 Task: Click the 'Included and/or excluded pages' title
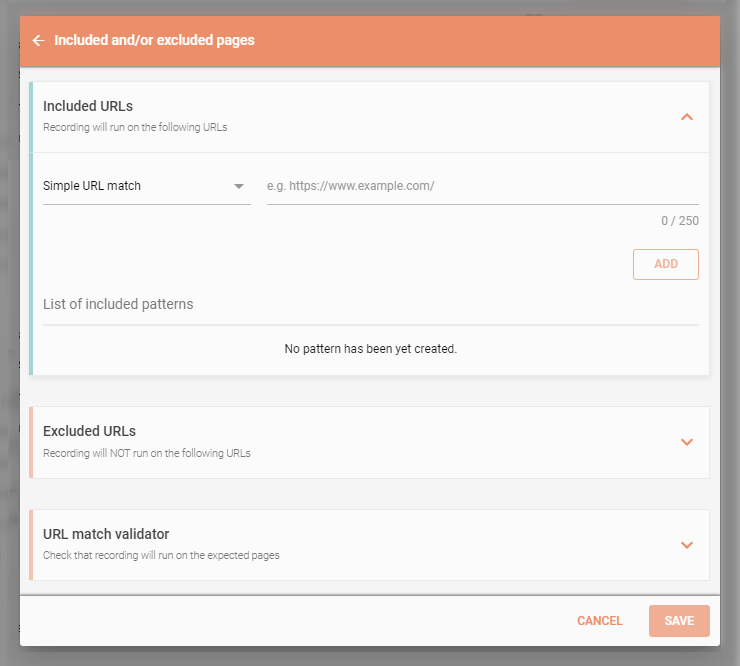(154, 40)
